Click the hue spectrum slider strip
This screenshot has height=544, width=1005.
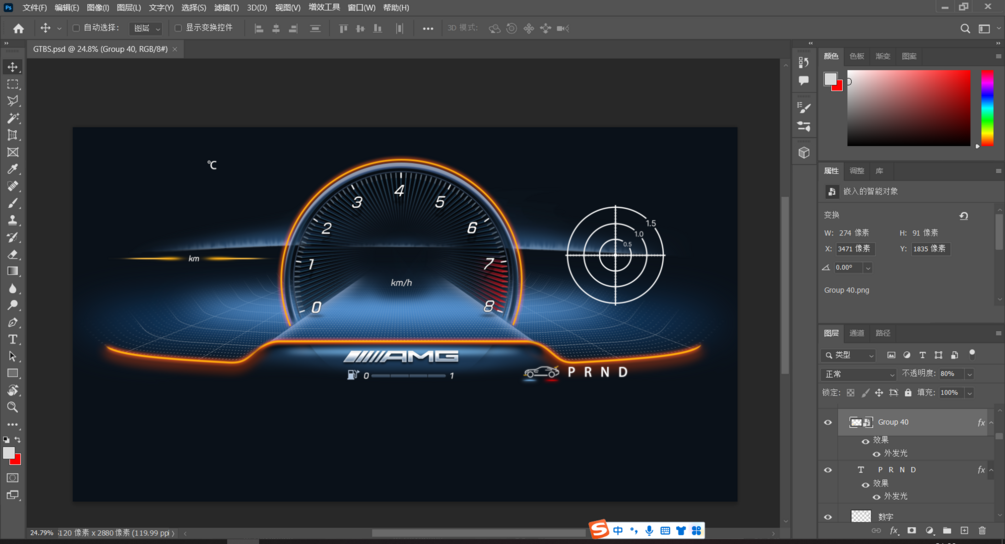(987, 108)
